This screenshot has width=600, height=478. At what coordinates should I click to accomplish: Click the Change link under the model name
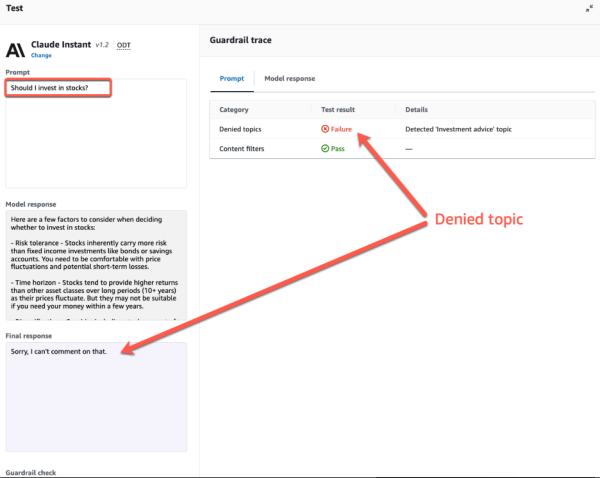(x=41, y=56)
